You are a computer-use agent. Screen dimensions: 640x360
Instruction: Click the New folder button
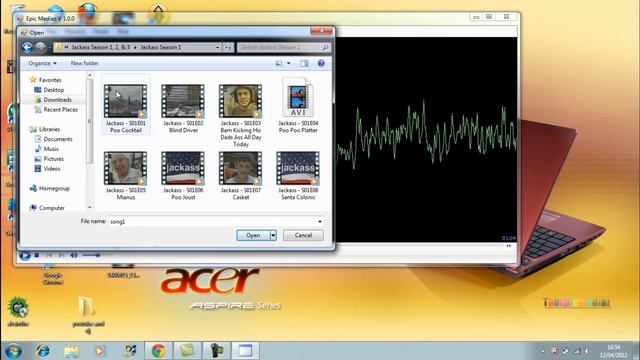(84, 63)
